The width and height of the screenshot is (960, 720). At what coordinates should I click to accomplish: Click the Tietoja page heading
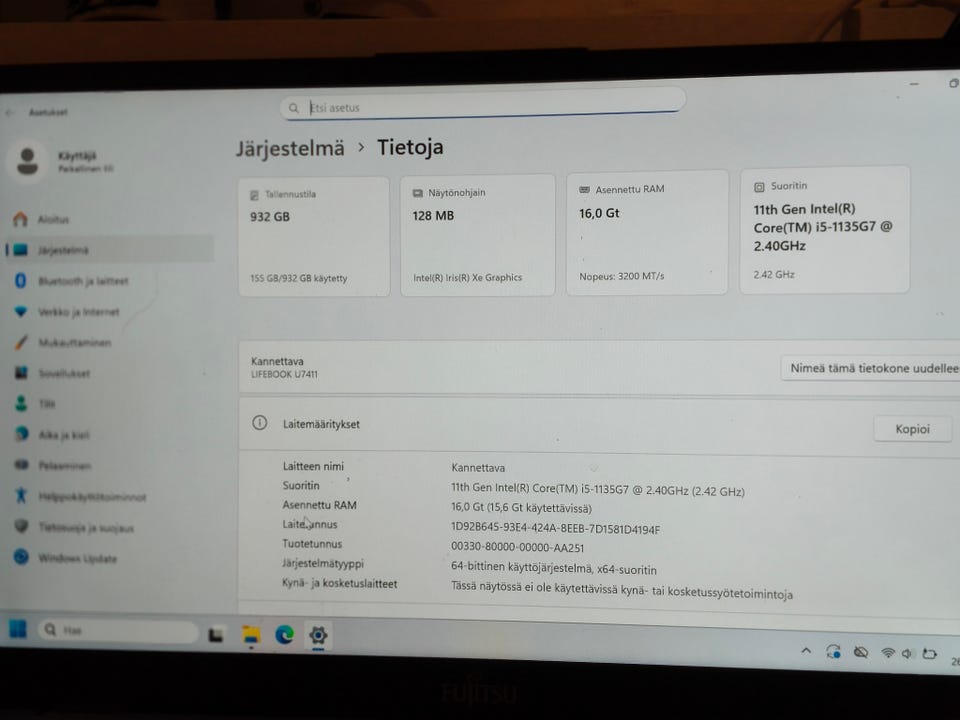410,148
